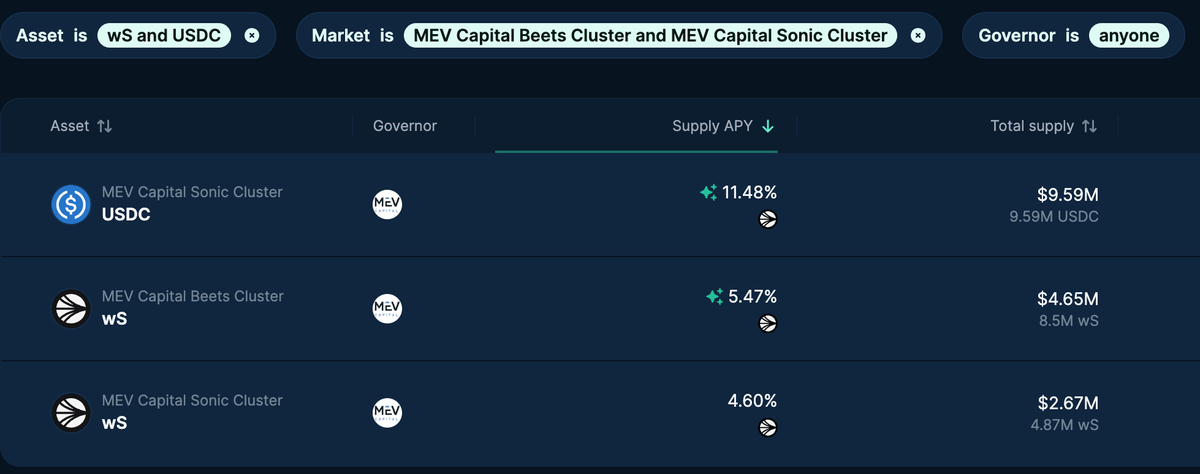
Task: Click the sparkle rewards icon beside 11.48%
Action: 708,192
